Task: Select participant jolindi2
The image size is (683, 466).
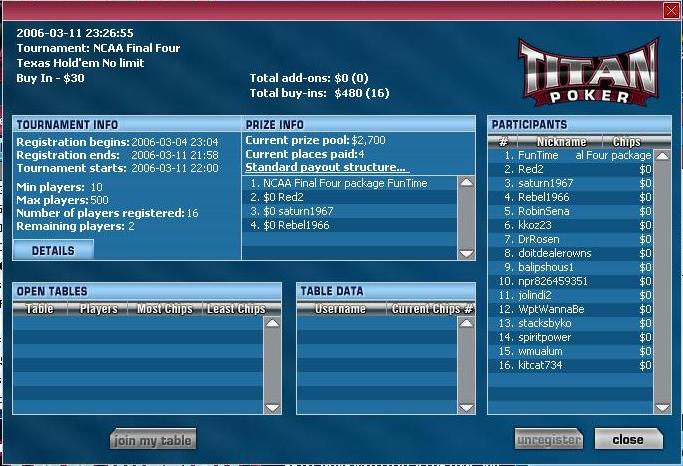Action: coord(571,295)
